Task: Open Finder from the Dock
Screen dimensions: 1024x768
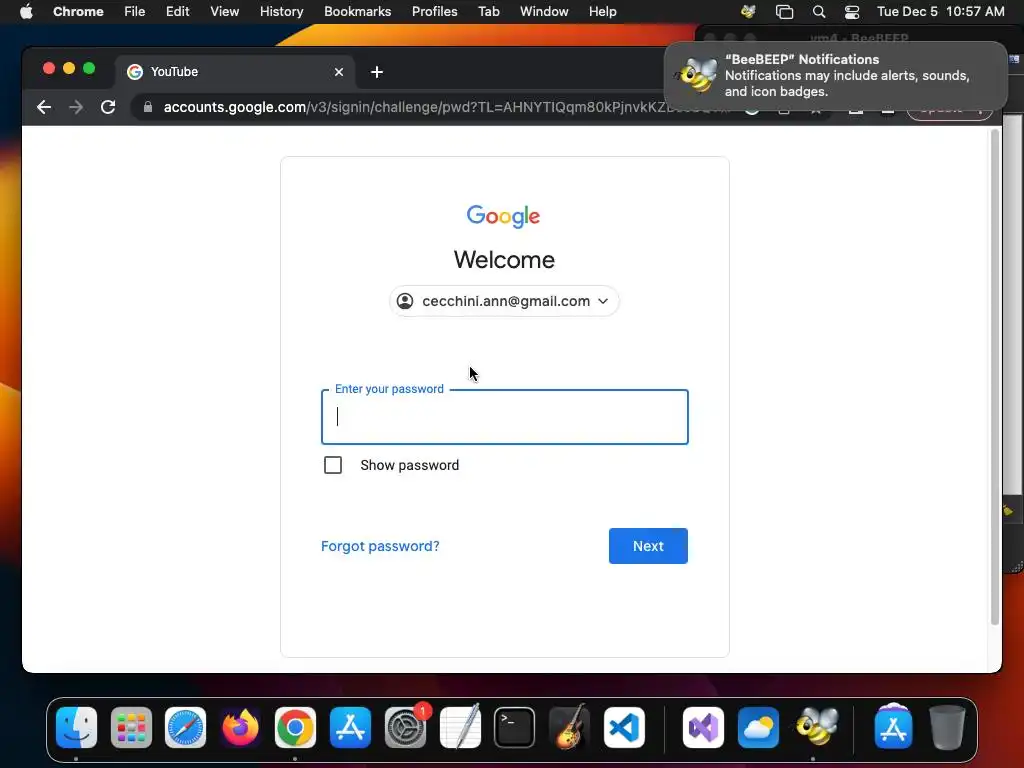Action: pyautogui.click(x=76, y=728)
